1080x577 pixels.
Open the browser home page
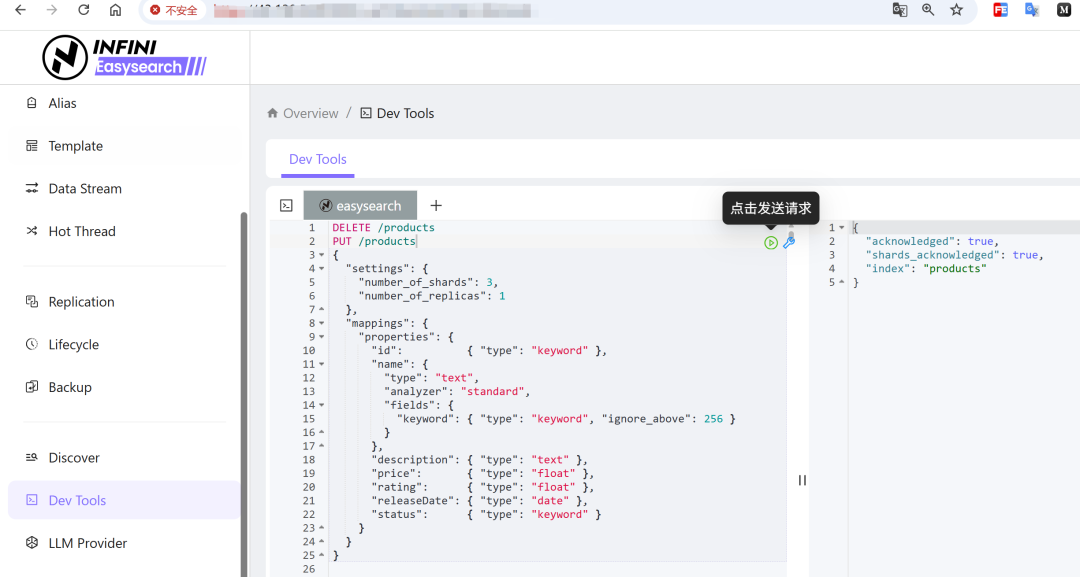(x=115, y=10)
